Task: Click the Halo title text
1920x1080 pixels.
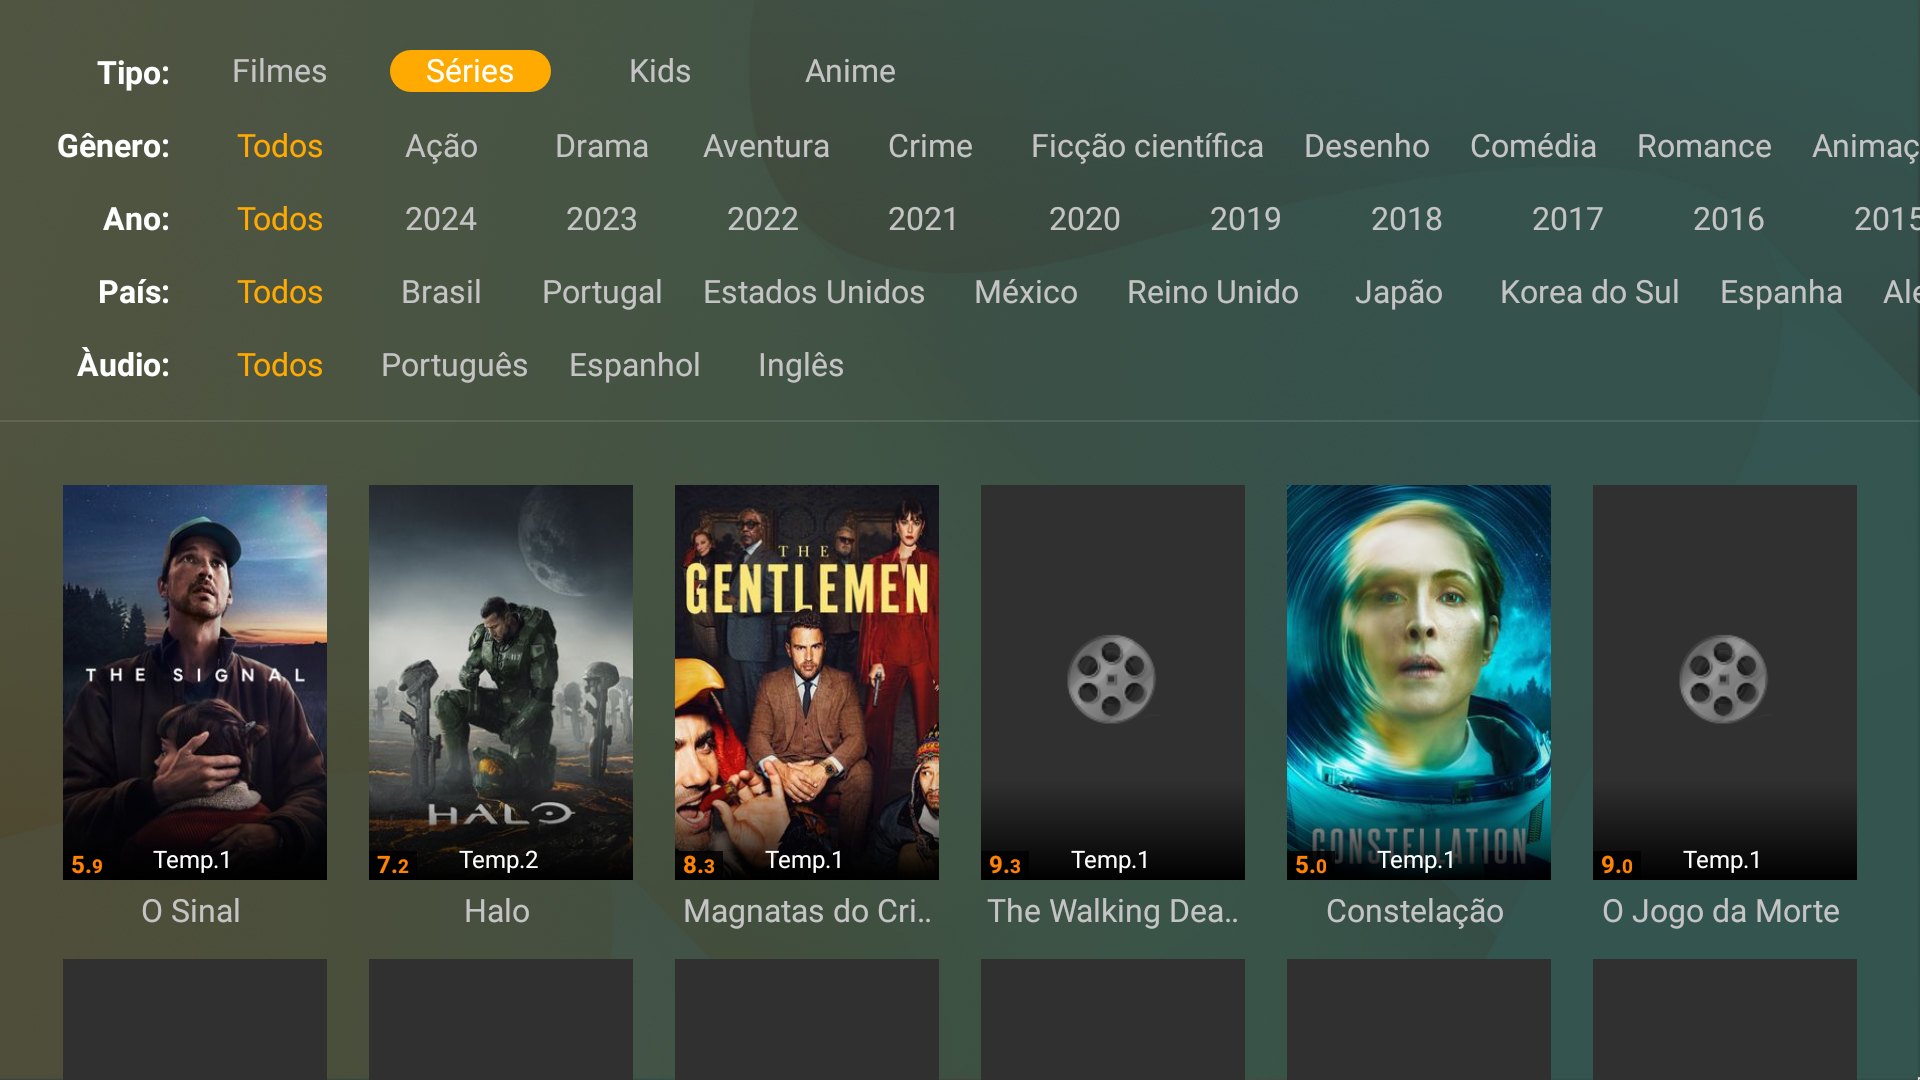Action: coord(497,911)
